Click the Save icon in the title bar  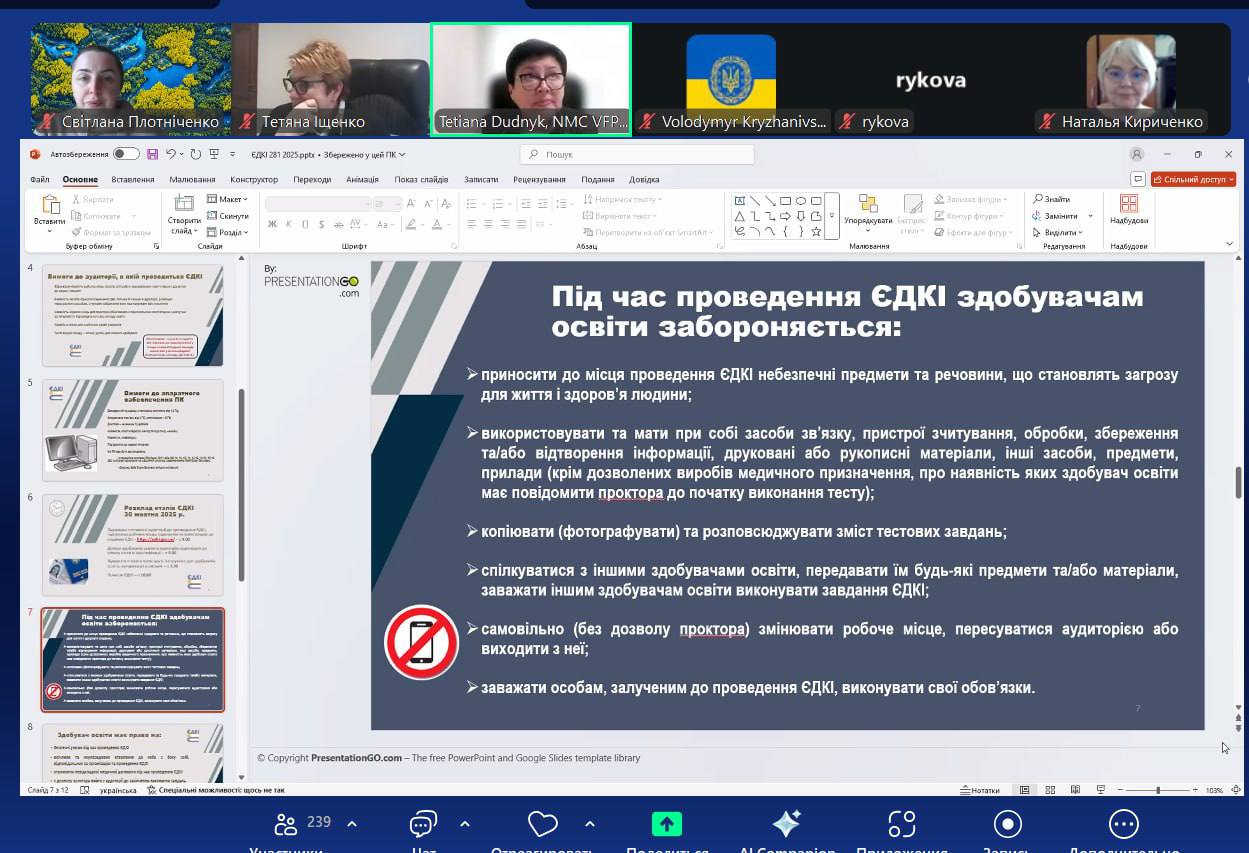pyautogui.click(x=152, y=154)
